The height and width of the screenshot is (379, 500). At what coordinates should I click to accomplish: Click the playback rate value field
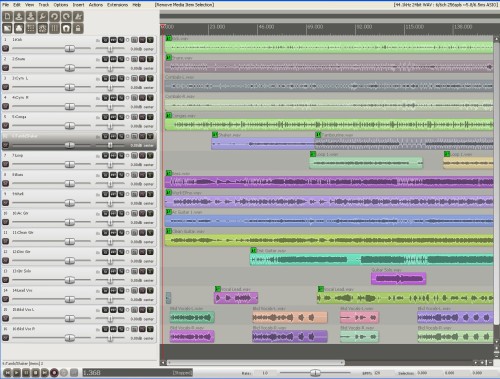[265, 373]
